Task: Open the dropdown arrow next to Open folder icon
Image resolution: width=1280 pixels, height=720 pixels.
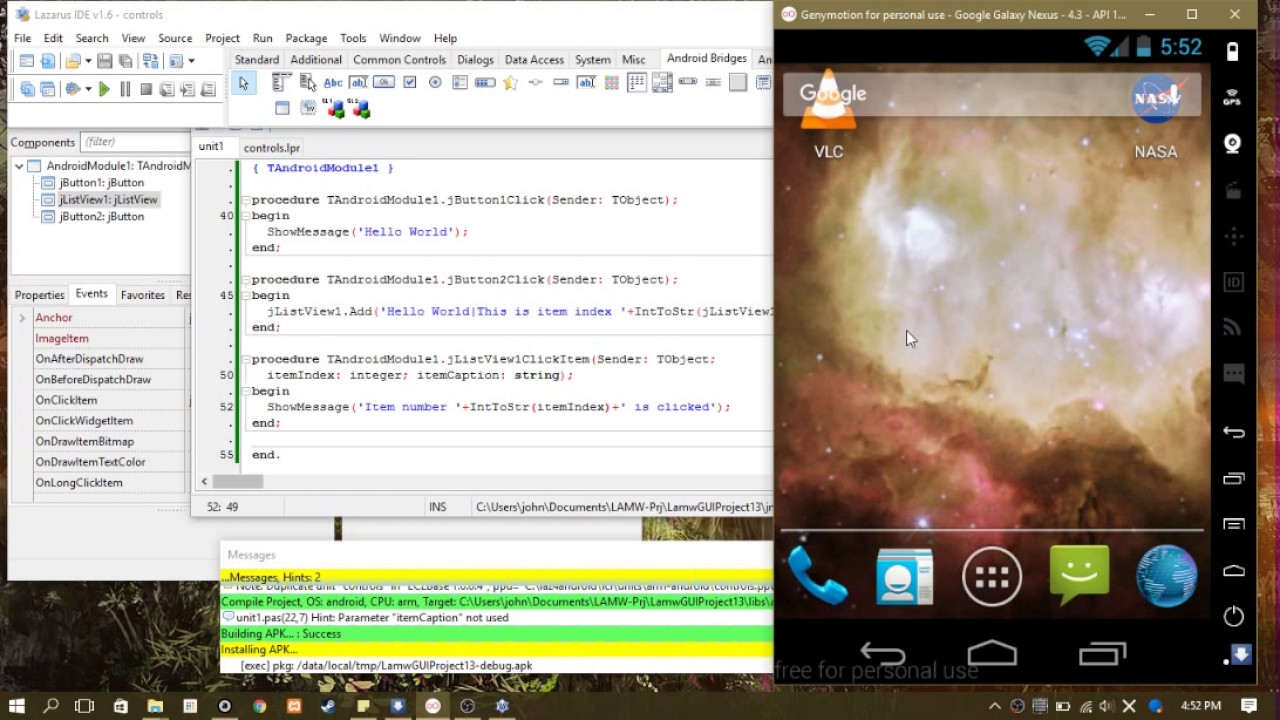Action: 88,61
